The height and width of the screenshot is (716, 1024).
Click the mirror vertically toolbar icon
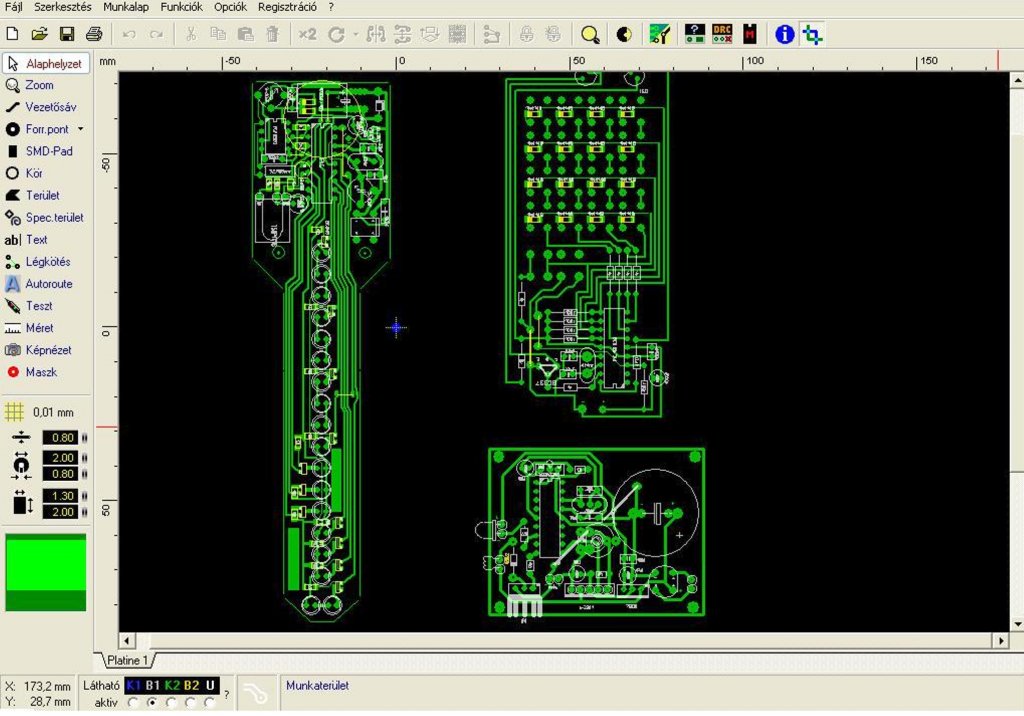pyautogui.click(x=403, y=34)
